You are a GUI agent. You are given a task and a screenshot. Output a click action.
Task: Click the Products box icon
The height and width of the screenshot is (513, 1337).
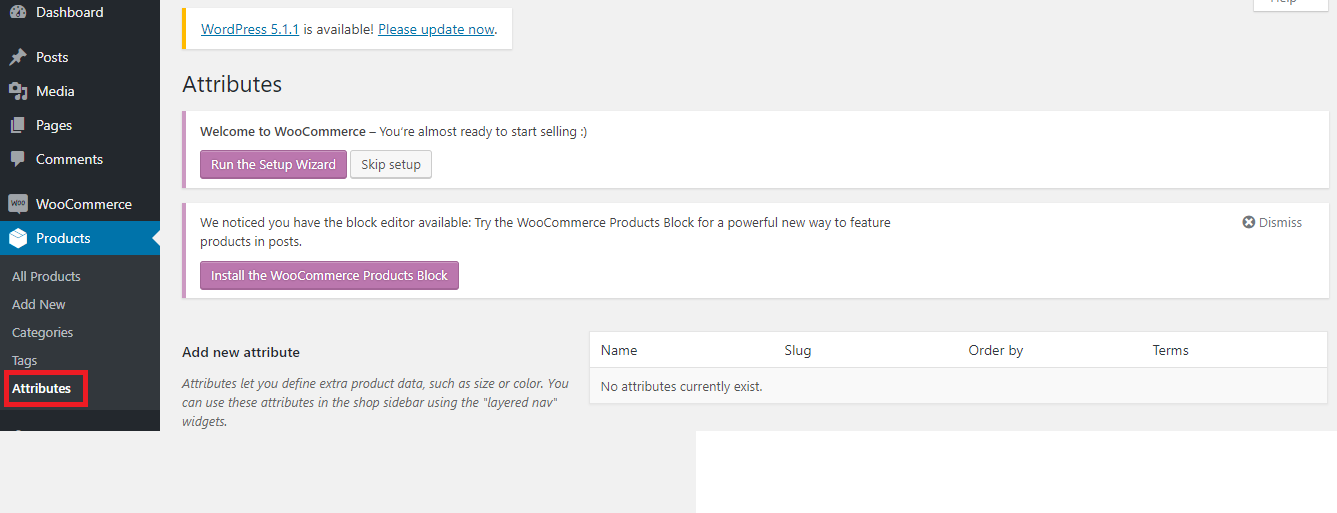point(18,238)
